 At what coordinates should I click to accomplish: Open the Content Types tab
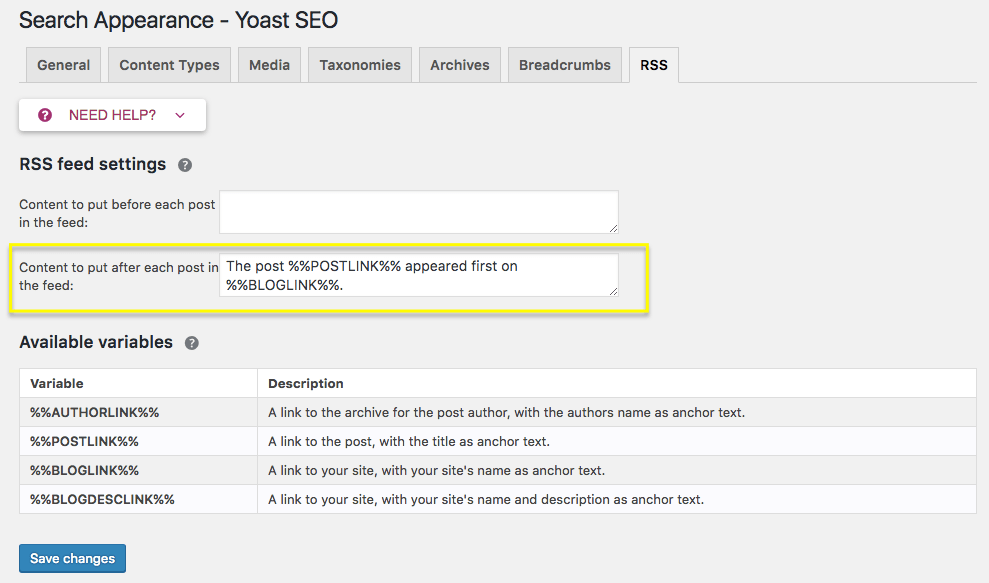pyautogui.click(x=170, y=65)
